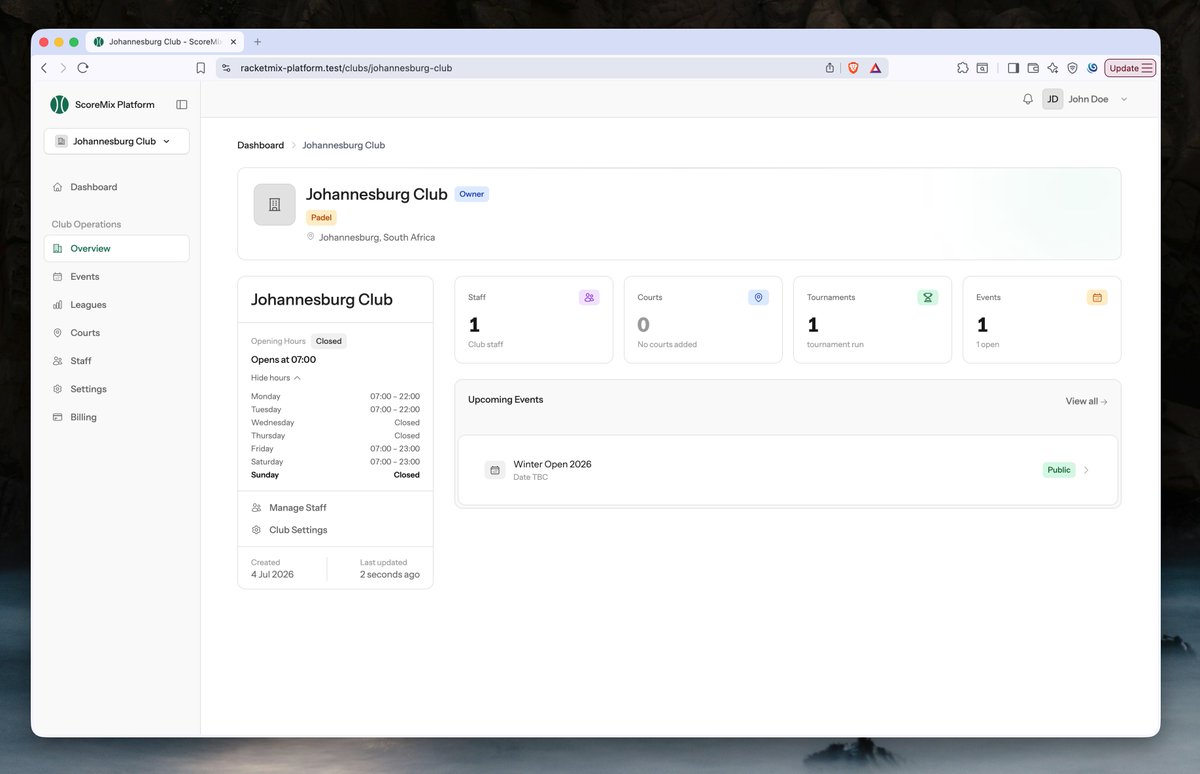This screenshot has width=1200, height=774.
Task: Select the Johannesburg Club browser tab
Action: tap(165, 42)
